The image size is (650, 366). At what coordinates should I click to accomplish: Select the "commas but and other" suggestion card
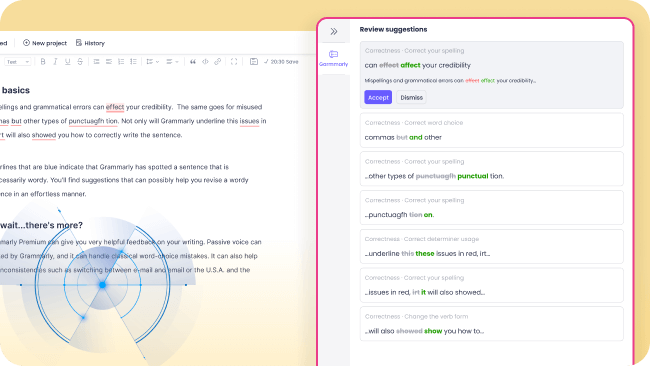point(492,130)
